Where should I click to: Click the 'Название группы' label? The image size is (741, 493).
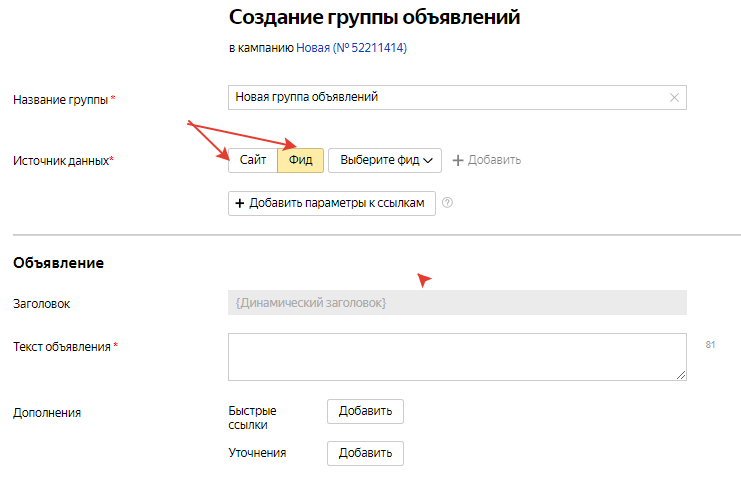(60, 99)
